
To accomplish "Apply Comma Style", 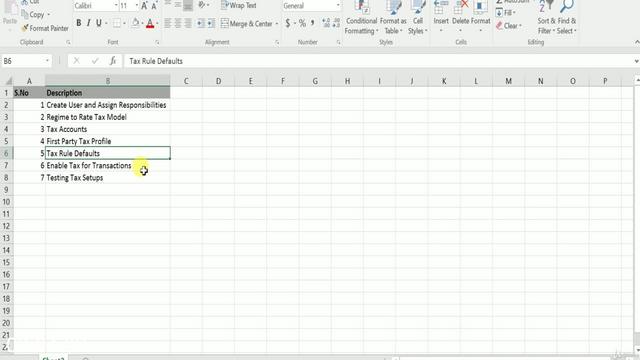I will (x=313, y=23).
